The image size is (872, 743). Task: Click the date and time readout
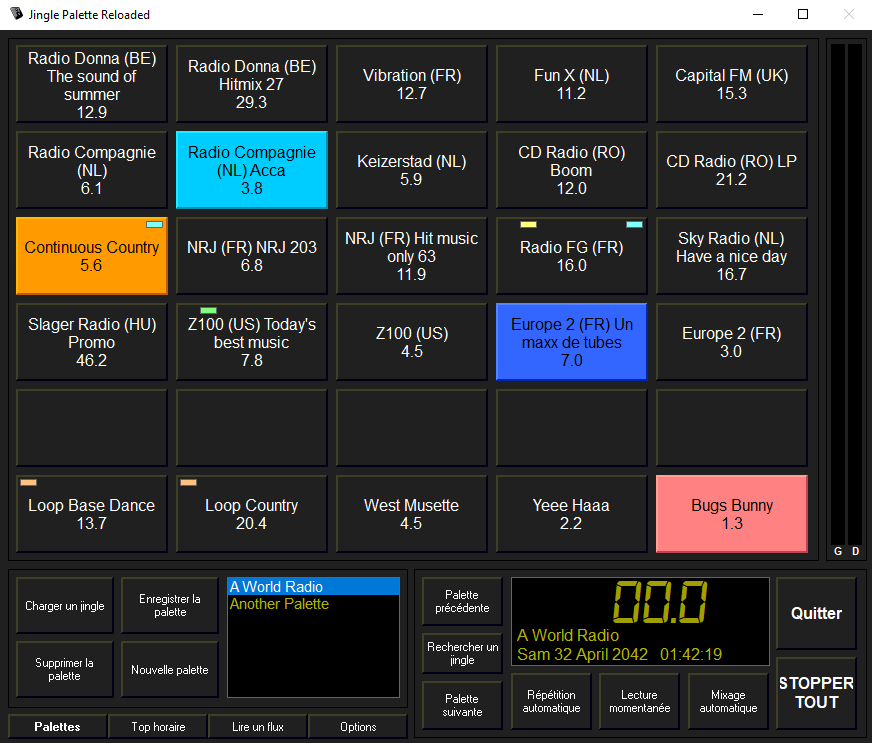[620, 654]
